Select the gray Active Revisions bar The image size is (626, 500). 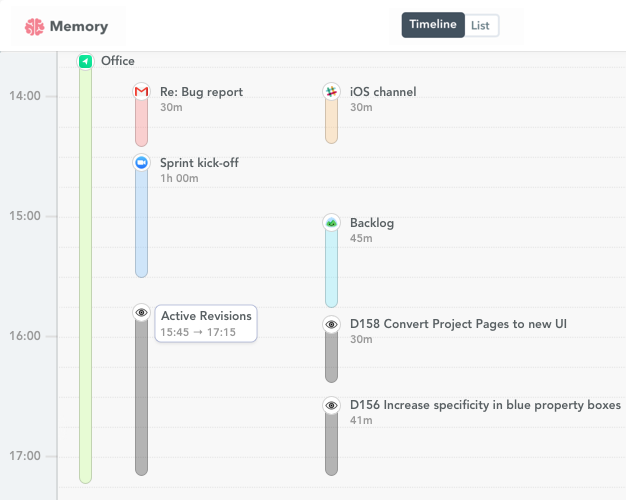tap(141, 397)
